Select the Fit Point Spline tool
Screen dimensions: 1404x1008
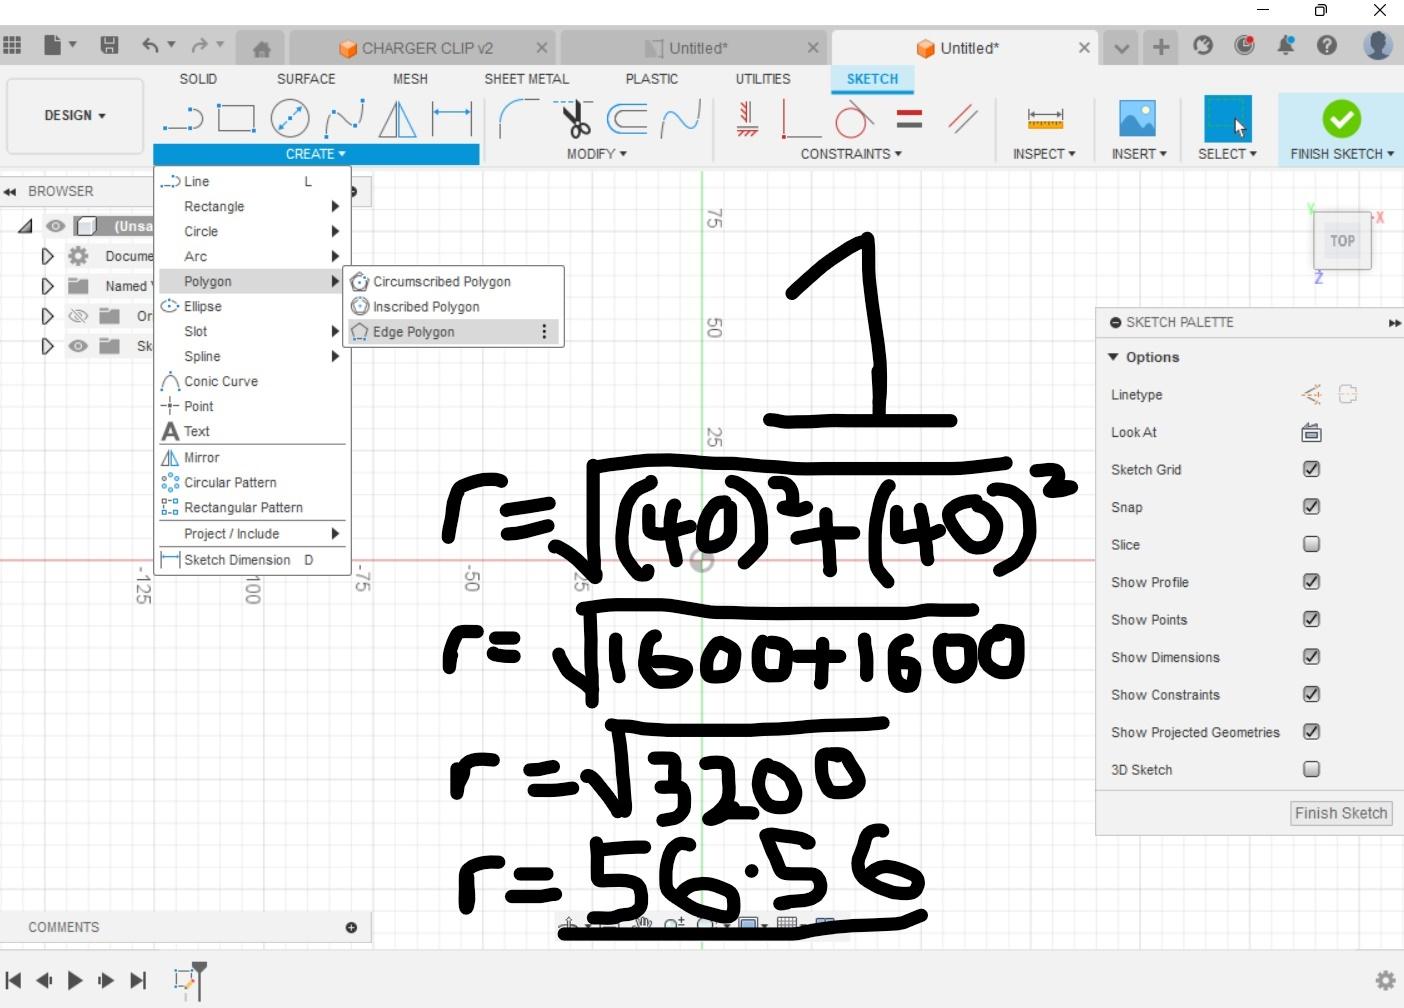point(344,118)
